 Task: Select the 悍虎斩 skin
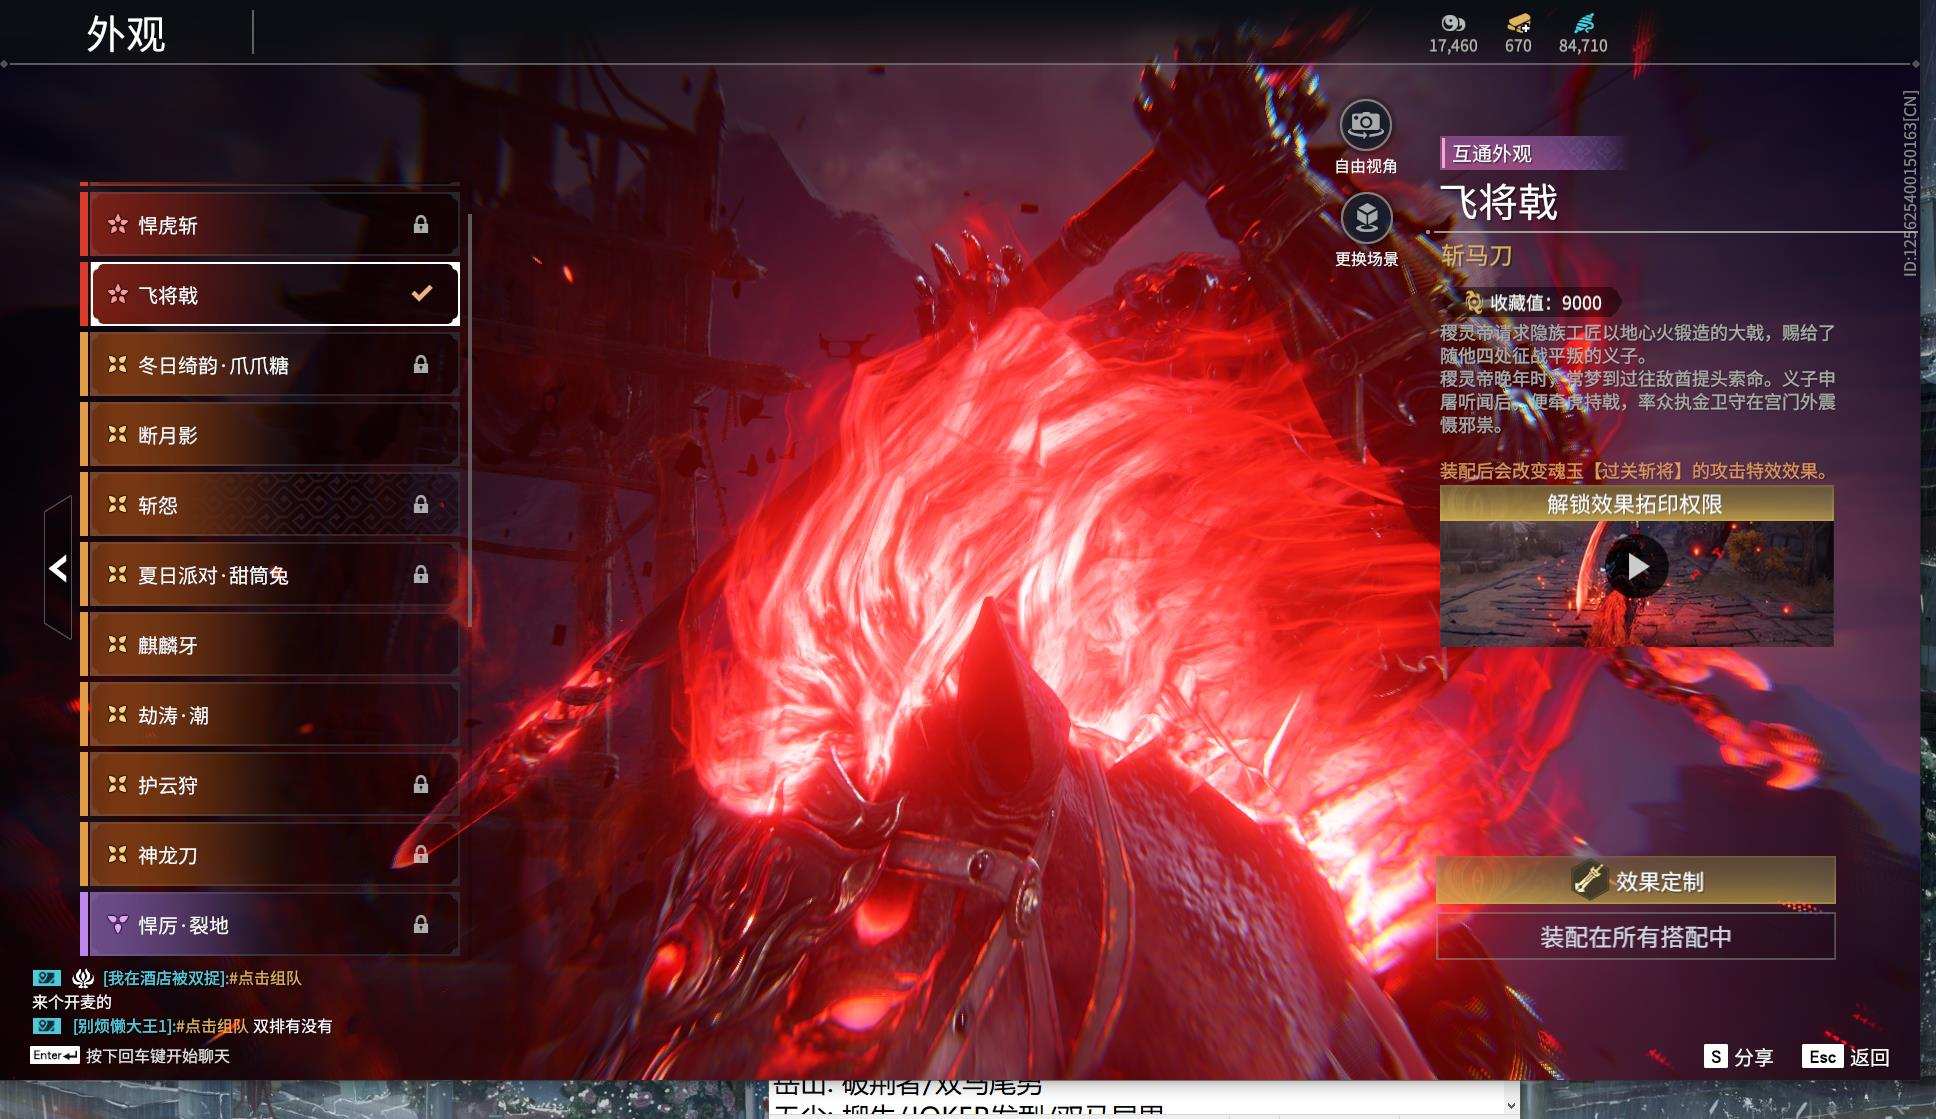coord(270,225)
